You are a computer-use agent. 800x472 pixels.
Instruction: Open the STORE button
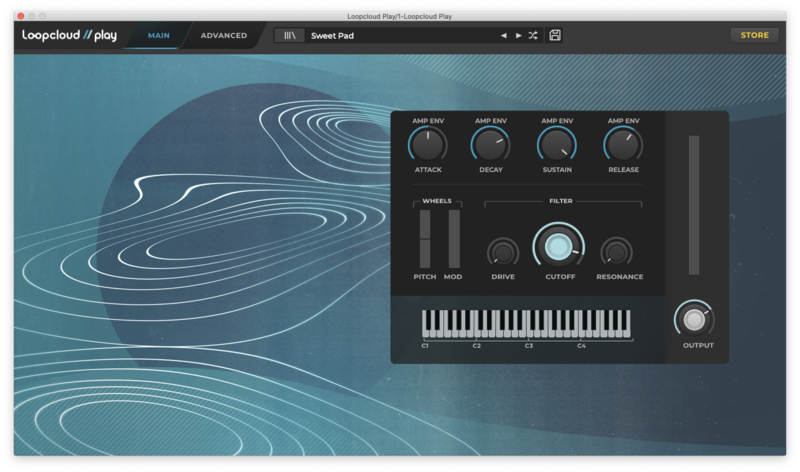[x=754, y=35]
